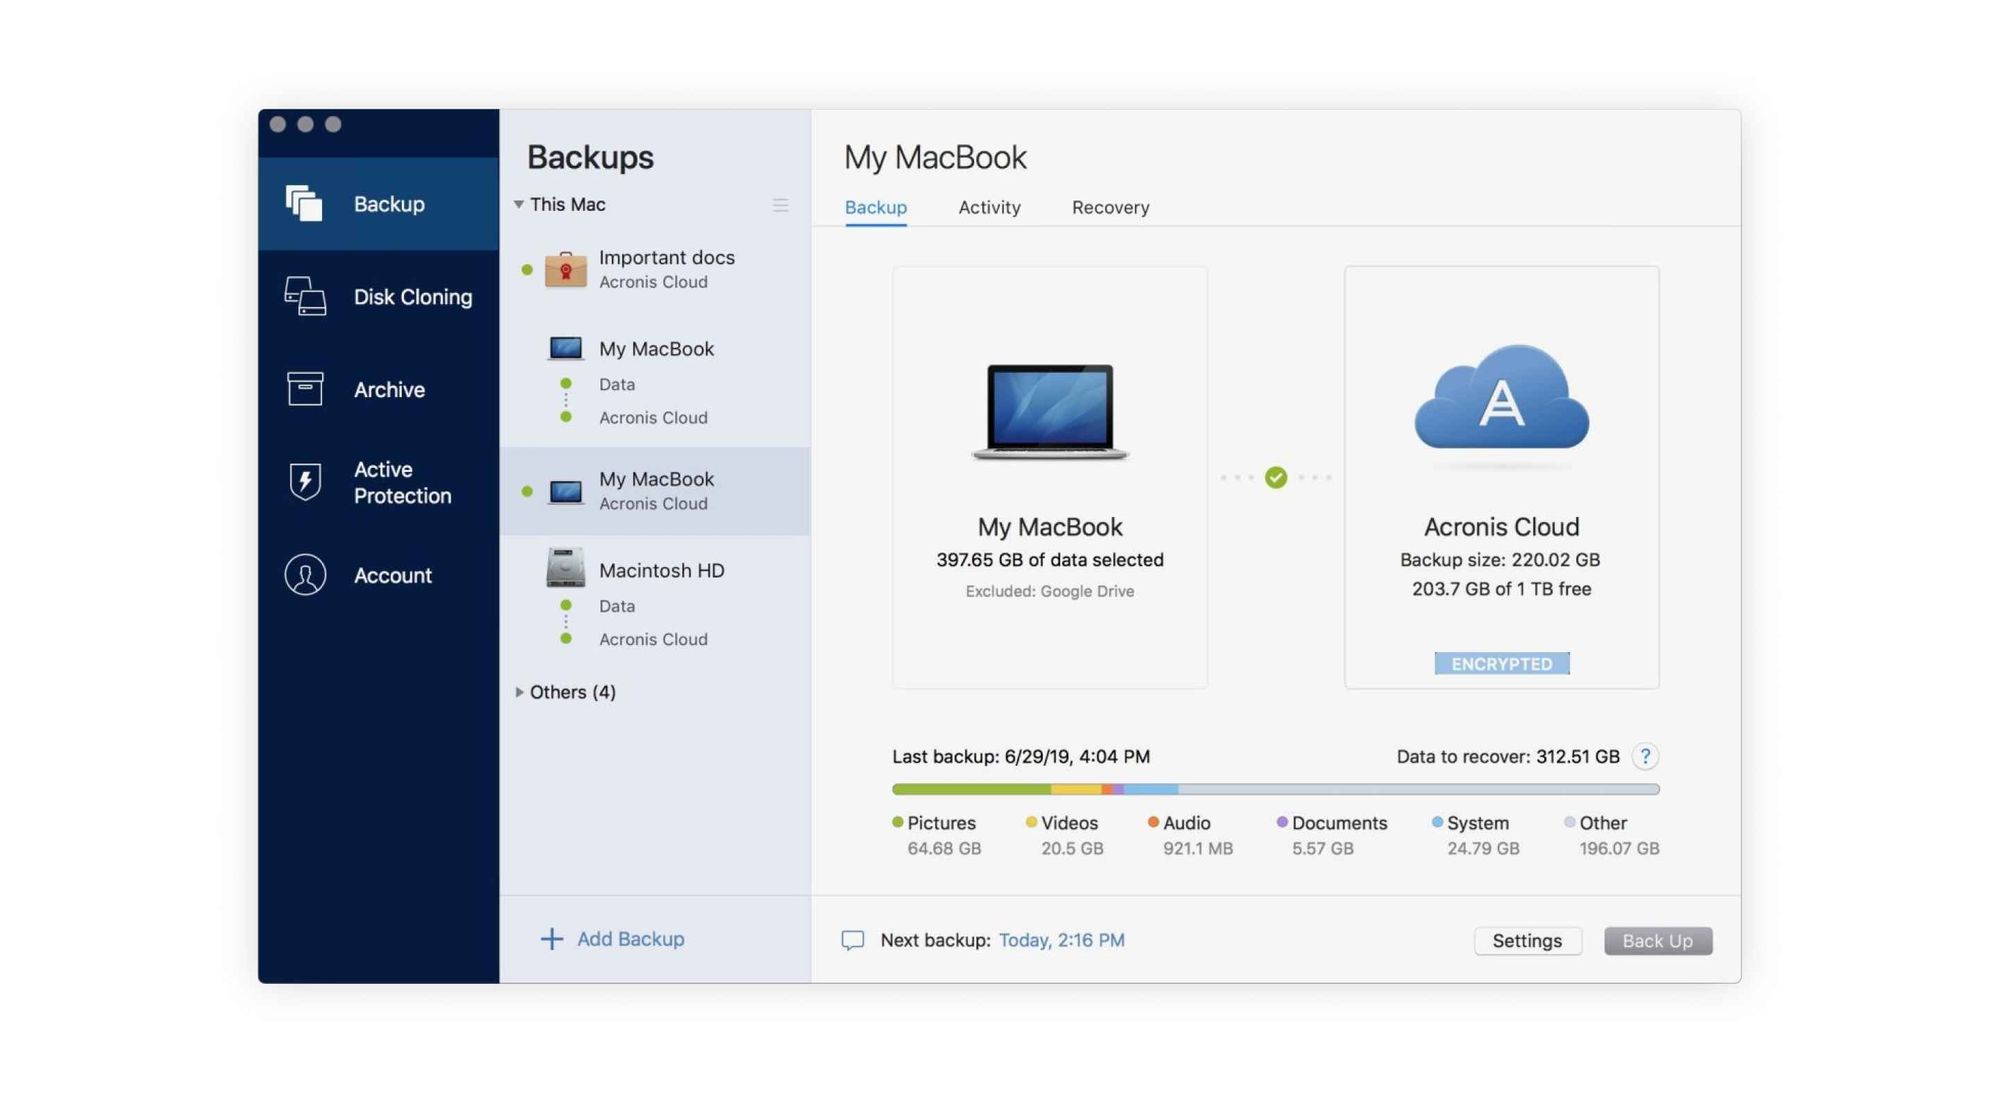Select the Disk Cloning sidebar icon
Image resolution: width=2000 pixels, height=1093 pixels.
(303, 295)
